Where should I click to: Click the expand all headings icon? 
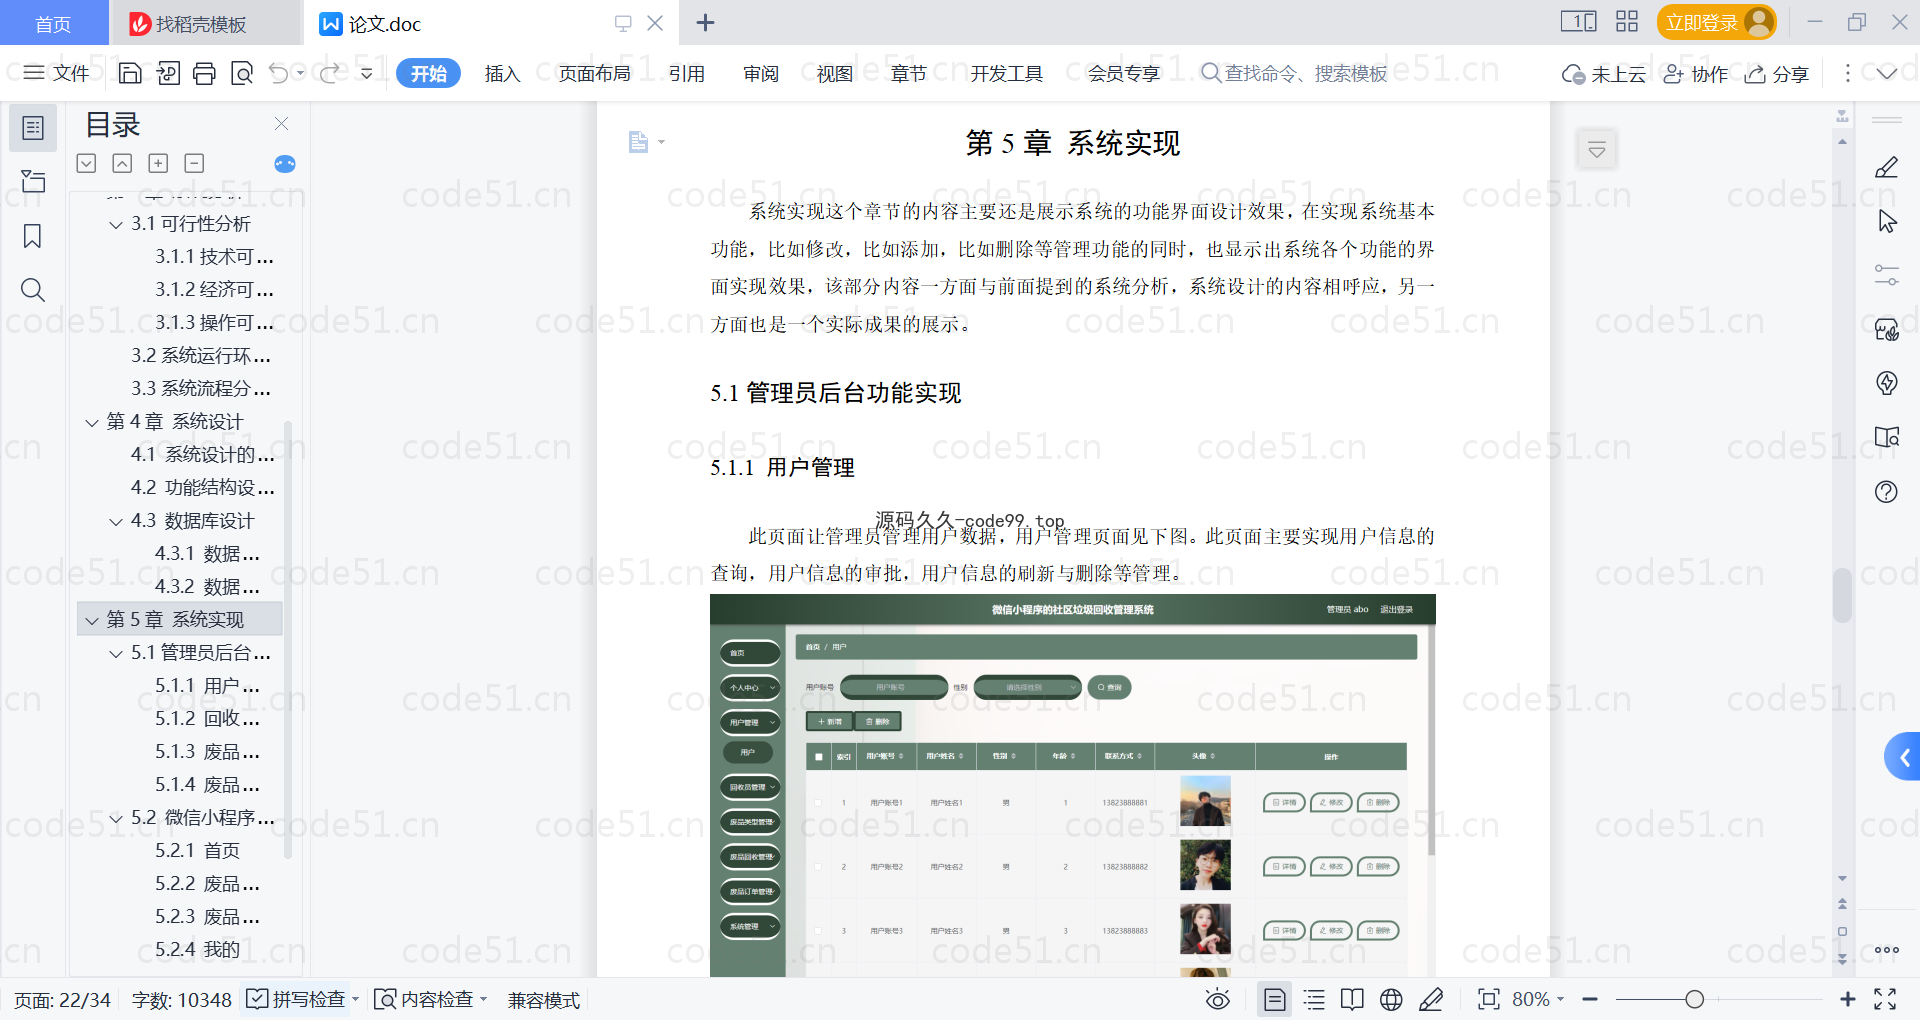tap(87, 163)
